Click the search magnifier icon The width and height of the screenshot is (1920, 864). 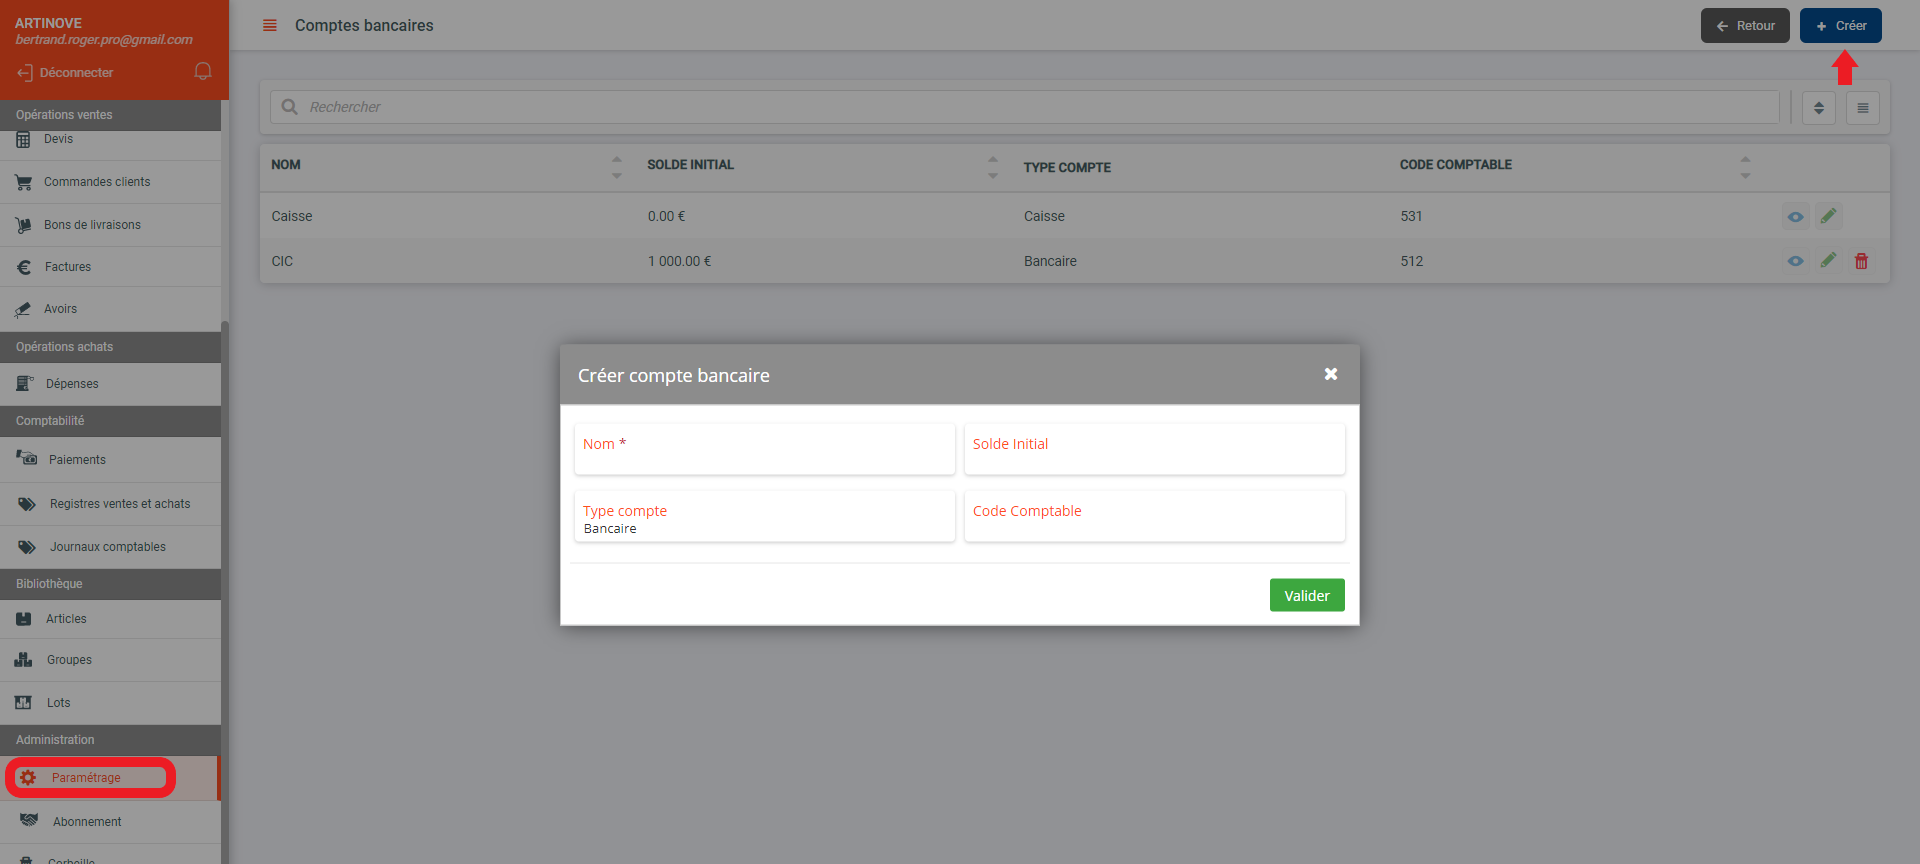tap(290, 107)
